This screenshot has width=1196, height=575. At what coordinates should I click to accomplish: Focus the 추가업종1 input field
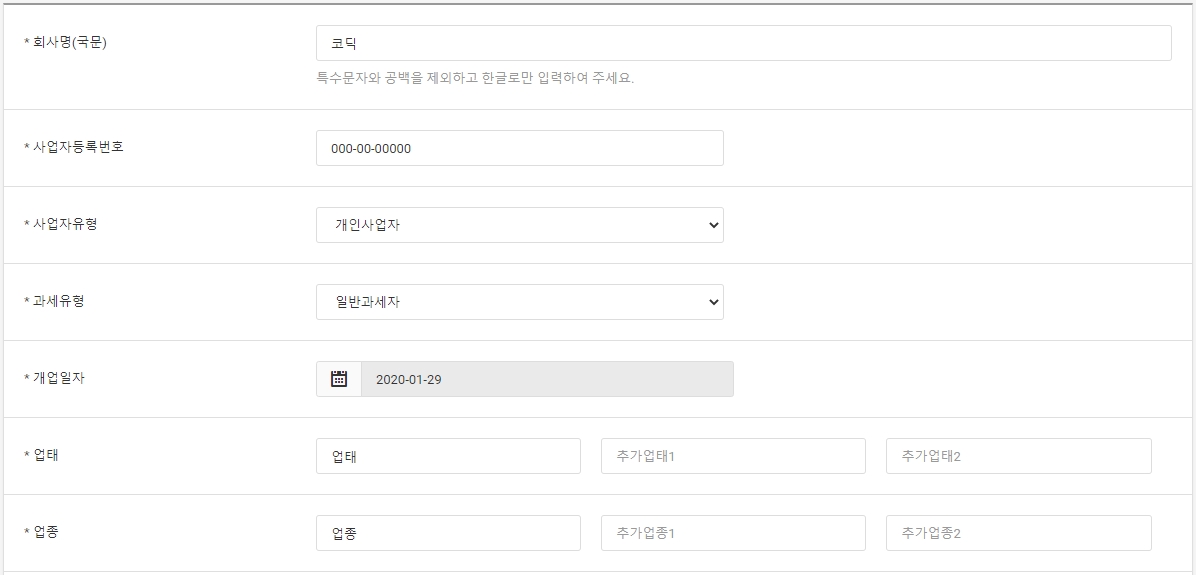(733, 533)
